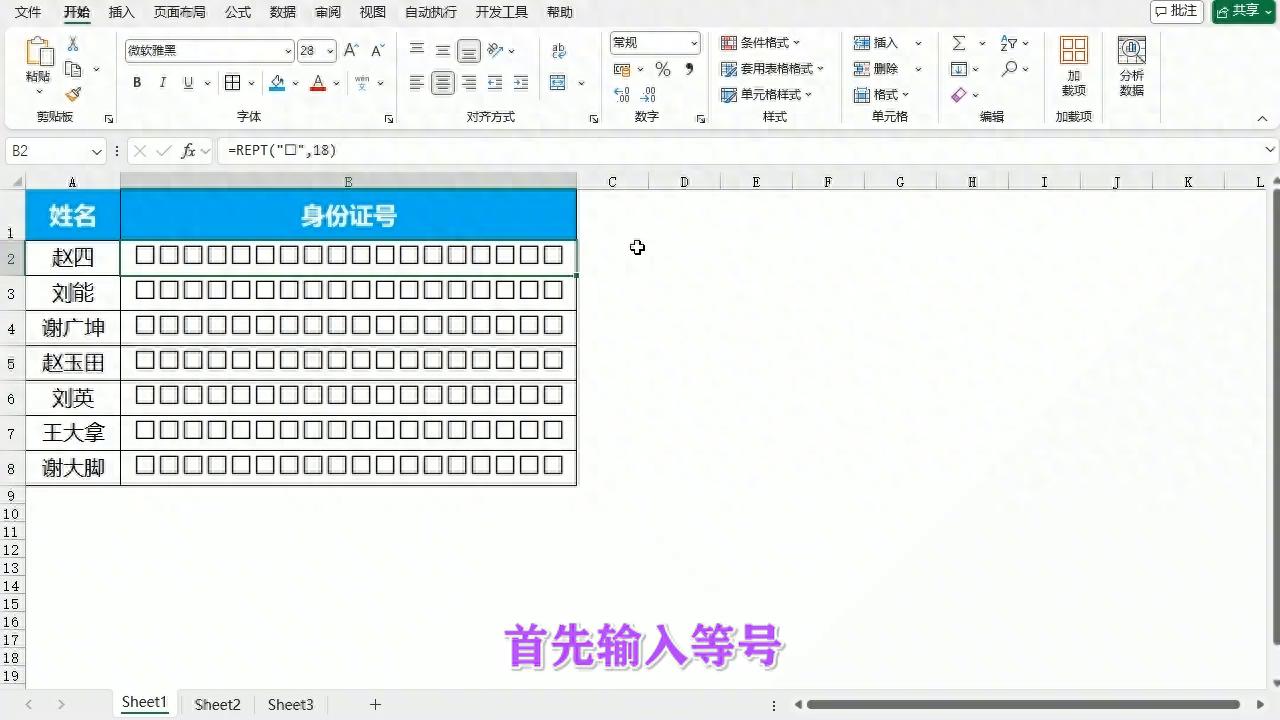Open the number format dropdown 常规

694,43
